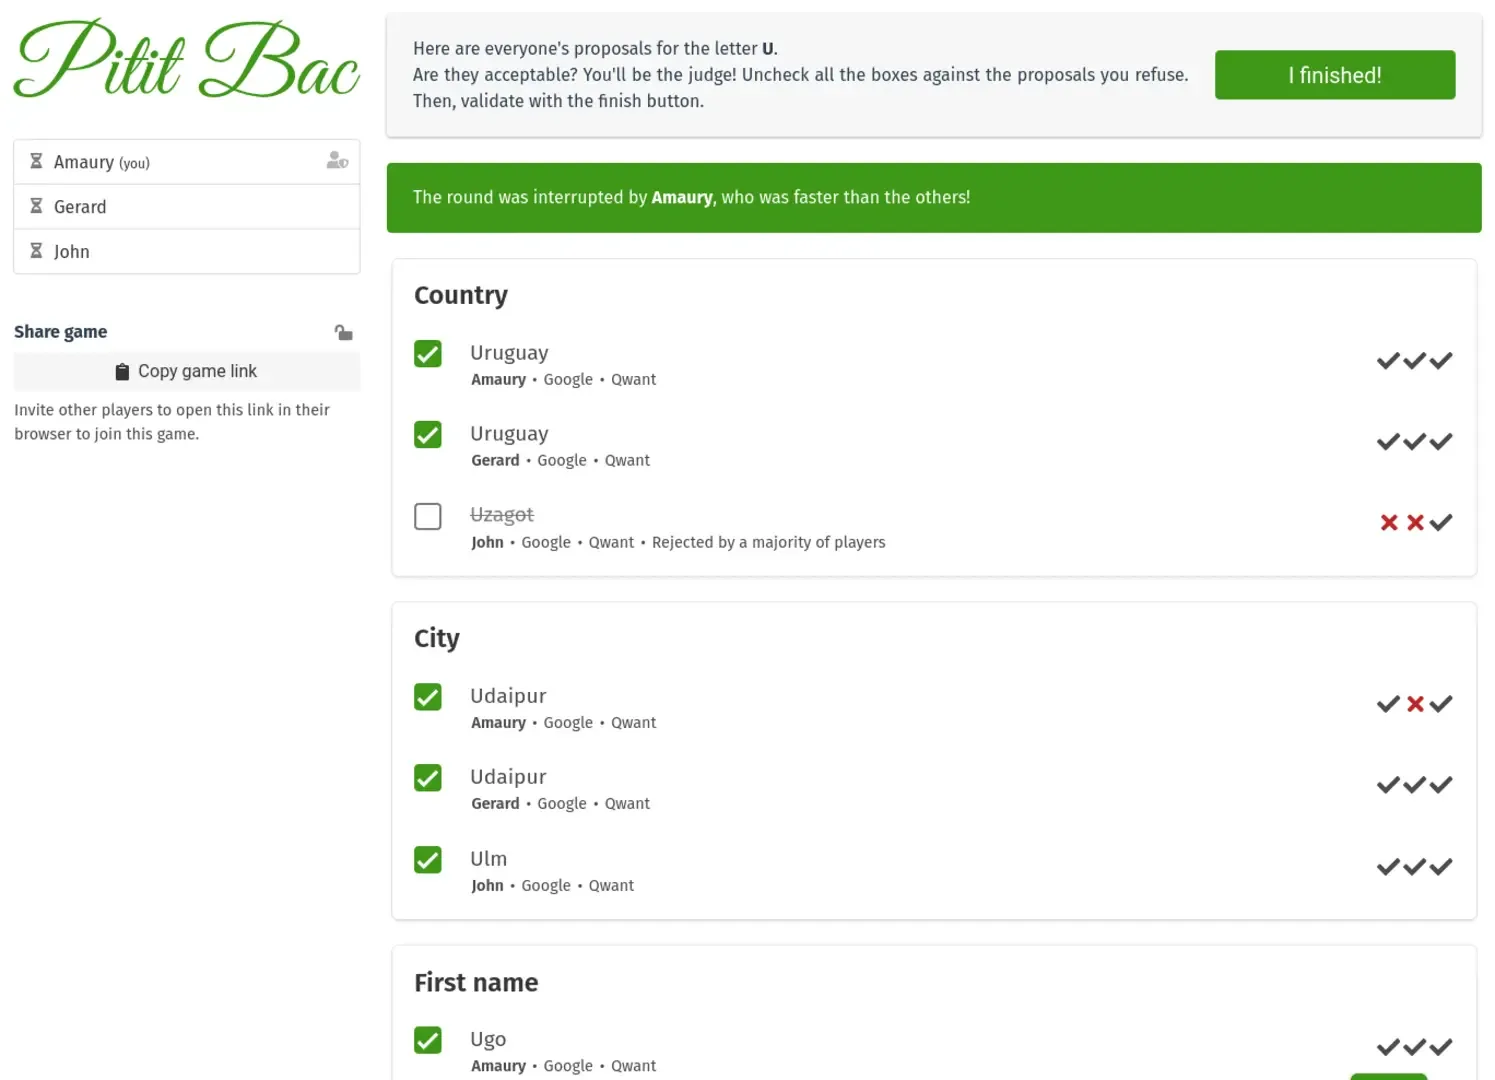Uncheck Gerard's Uruguay proposal
The height and width of the screenshot is (1080, 1495).
pyautogui.click(x=428, y=435)
